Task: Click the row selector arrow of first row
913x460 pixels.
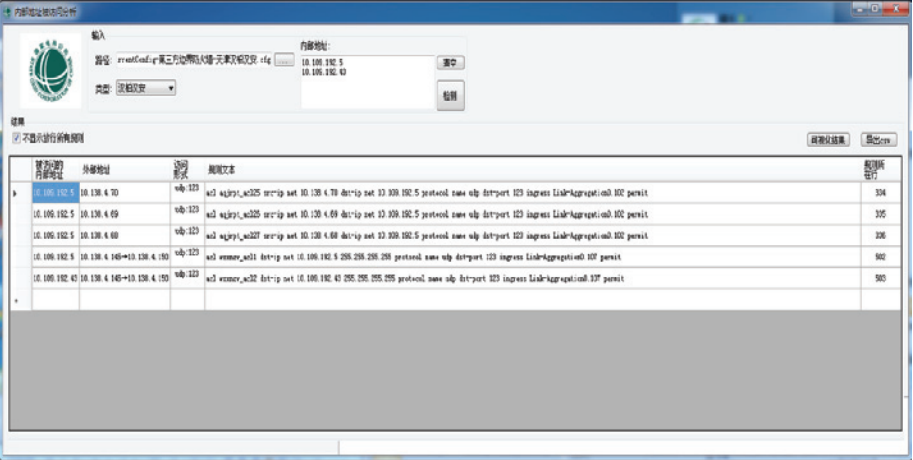Action: pyautogui.click(x=14, y=192)
